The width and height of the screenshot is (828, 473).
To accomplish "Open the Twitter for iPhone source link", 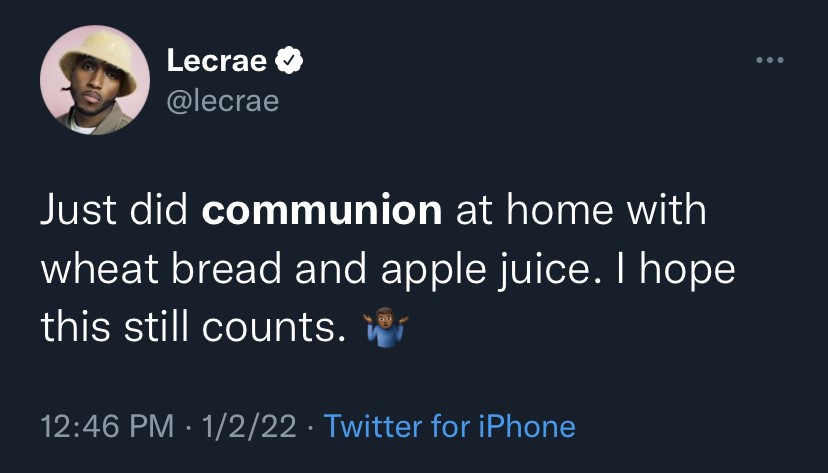I will click(x=450, y=427).
